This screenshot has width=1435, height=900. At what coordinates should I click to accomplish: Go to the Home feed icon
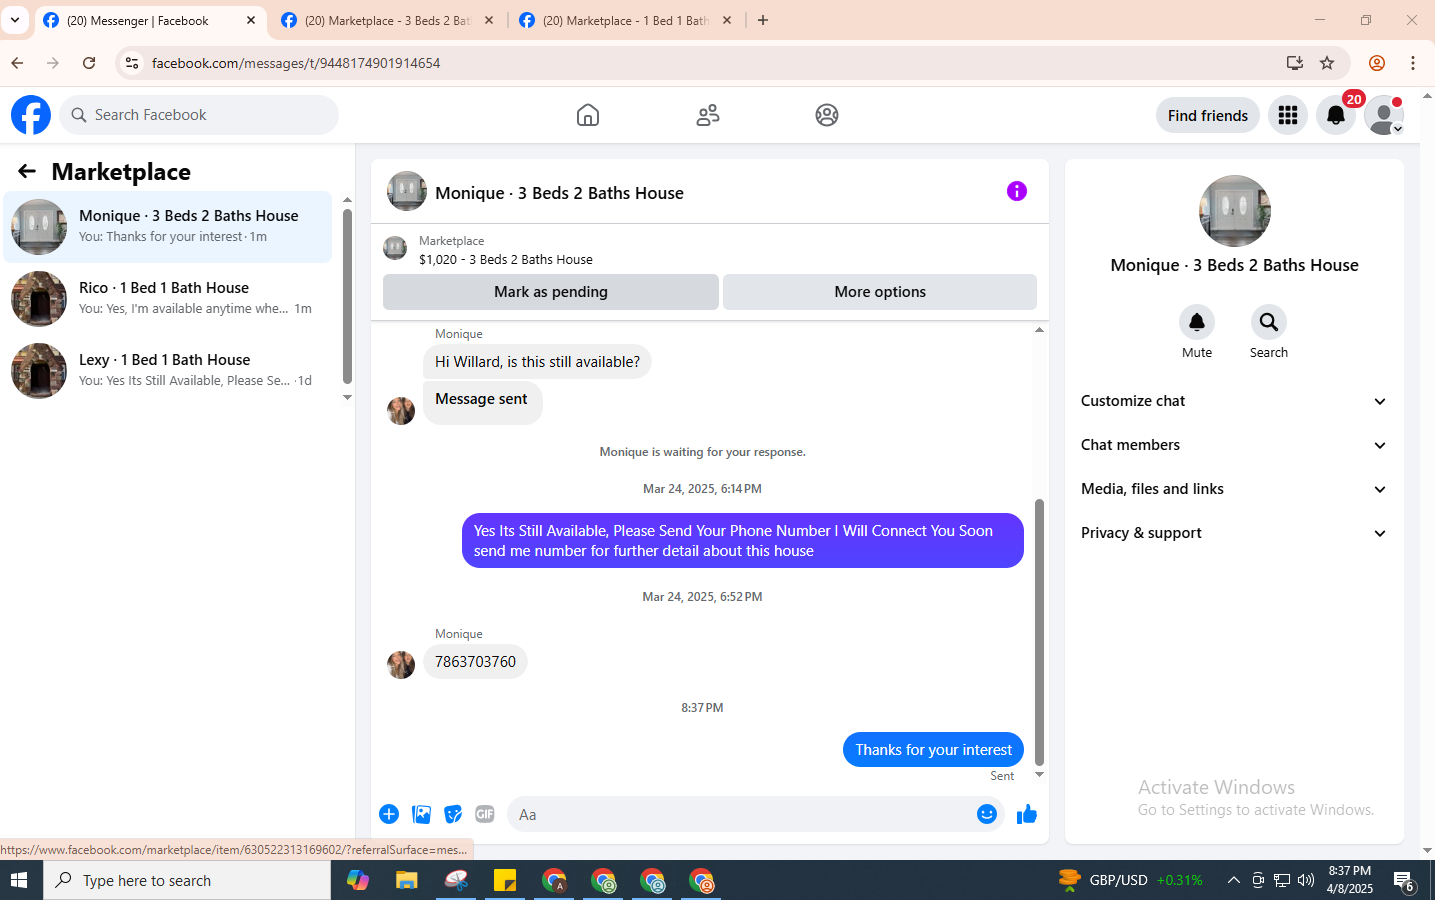pos(588,115)
